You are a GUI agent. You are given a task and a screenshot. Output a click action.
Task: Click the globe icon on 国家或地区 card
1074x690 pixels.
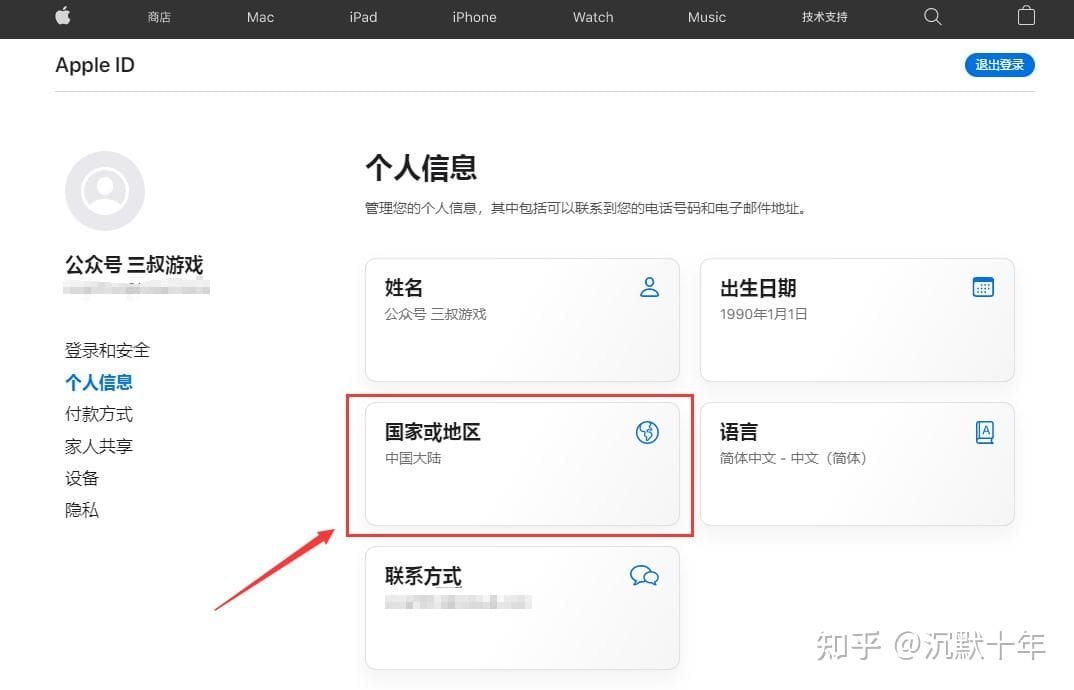tap(648, 432)
